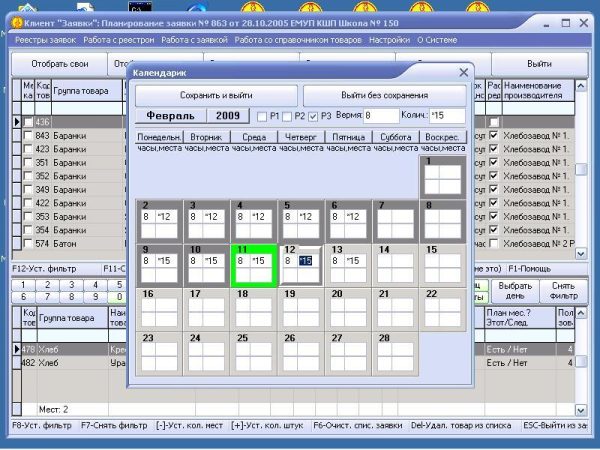The width and height of the screenshot is (600, 450).
Task: Toggle checkbox beside Хлебозавод № 2 row
Action: pyautogui.click(x=494, y=243)
